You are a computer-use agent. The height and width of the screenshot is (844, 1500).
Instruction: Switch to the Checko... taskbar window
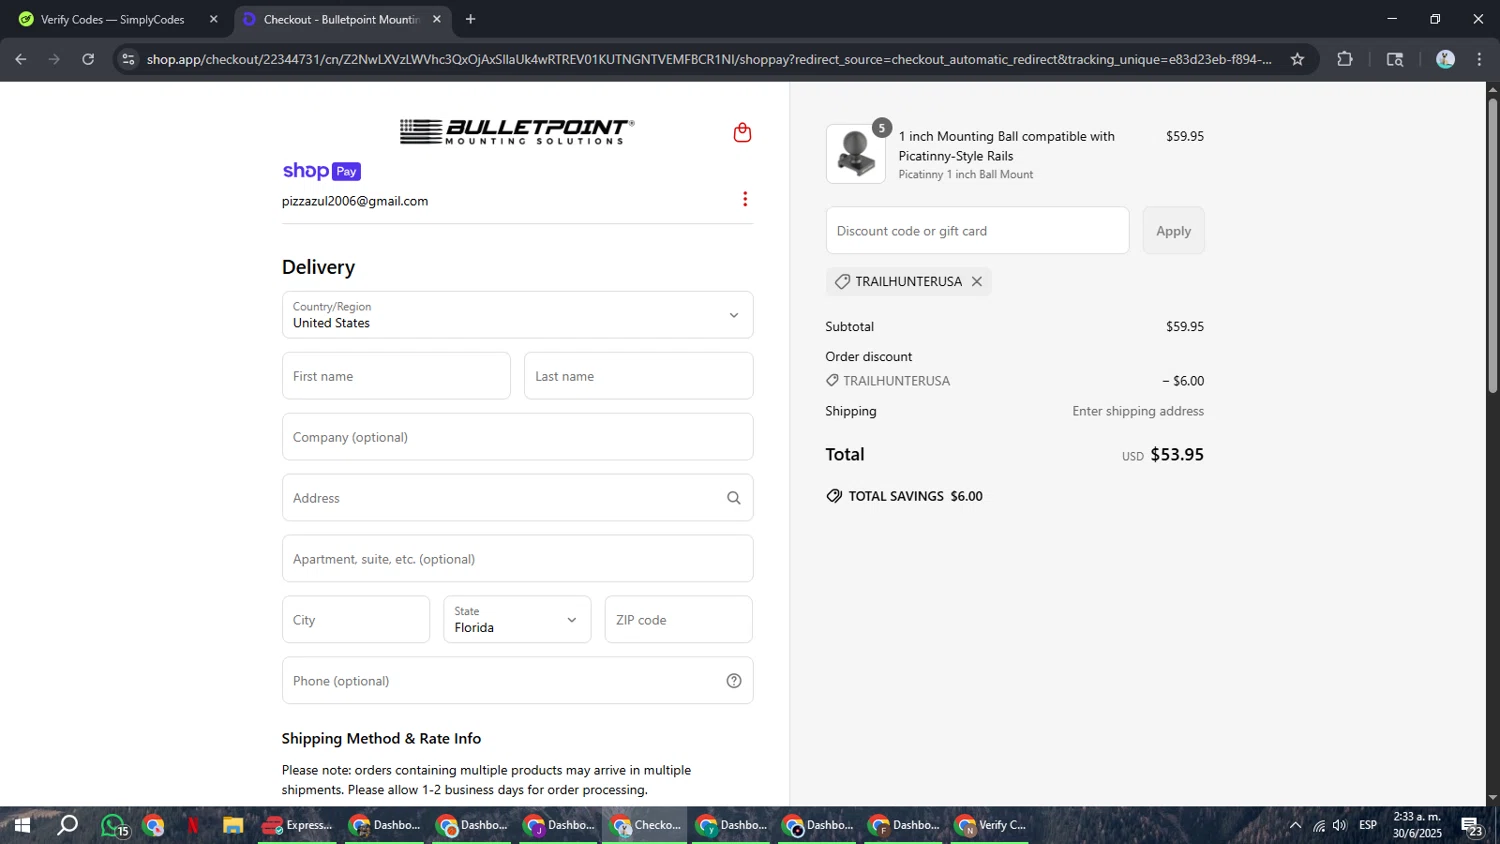pyautogui.click(x=645, y=826)
